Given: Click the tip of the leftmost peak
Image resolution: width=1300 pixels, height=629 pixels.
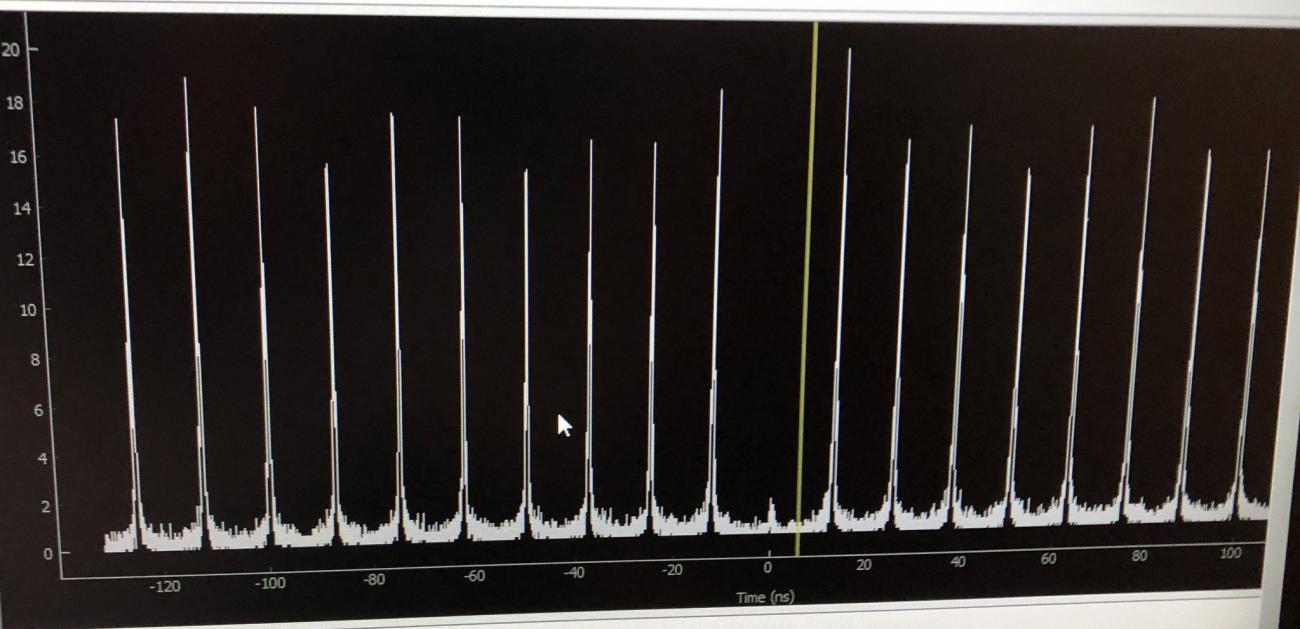Looking at the screenshot, I should (116, 122).
